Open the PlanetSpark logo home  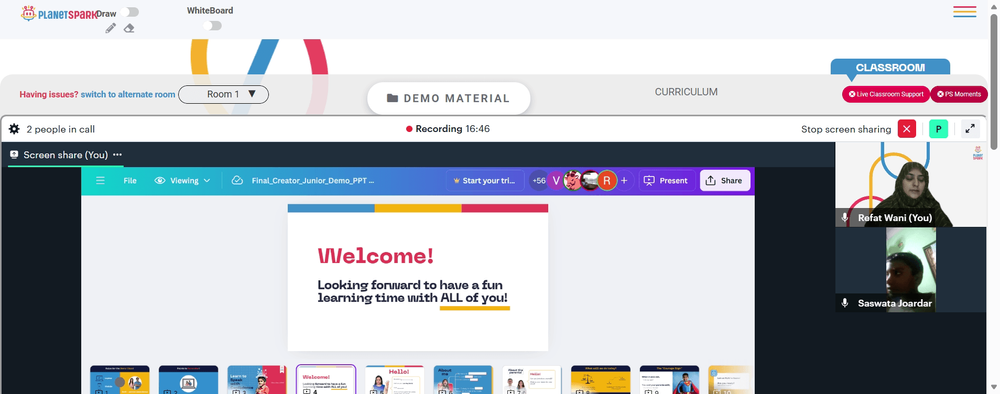point(59,13)
